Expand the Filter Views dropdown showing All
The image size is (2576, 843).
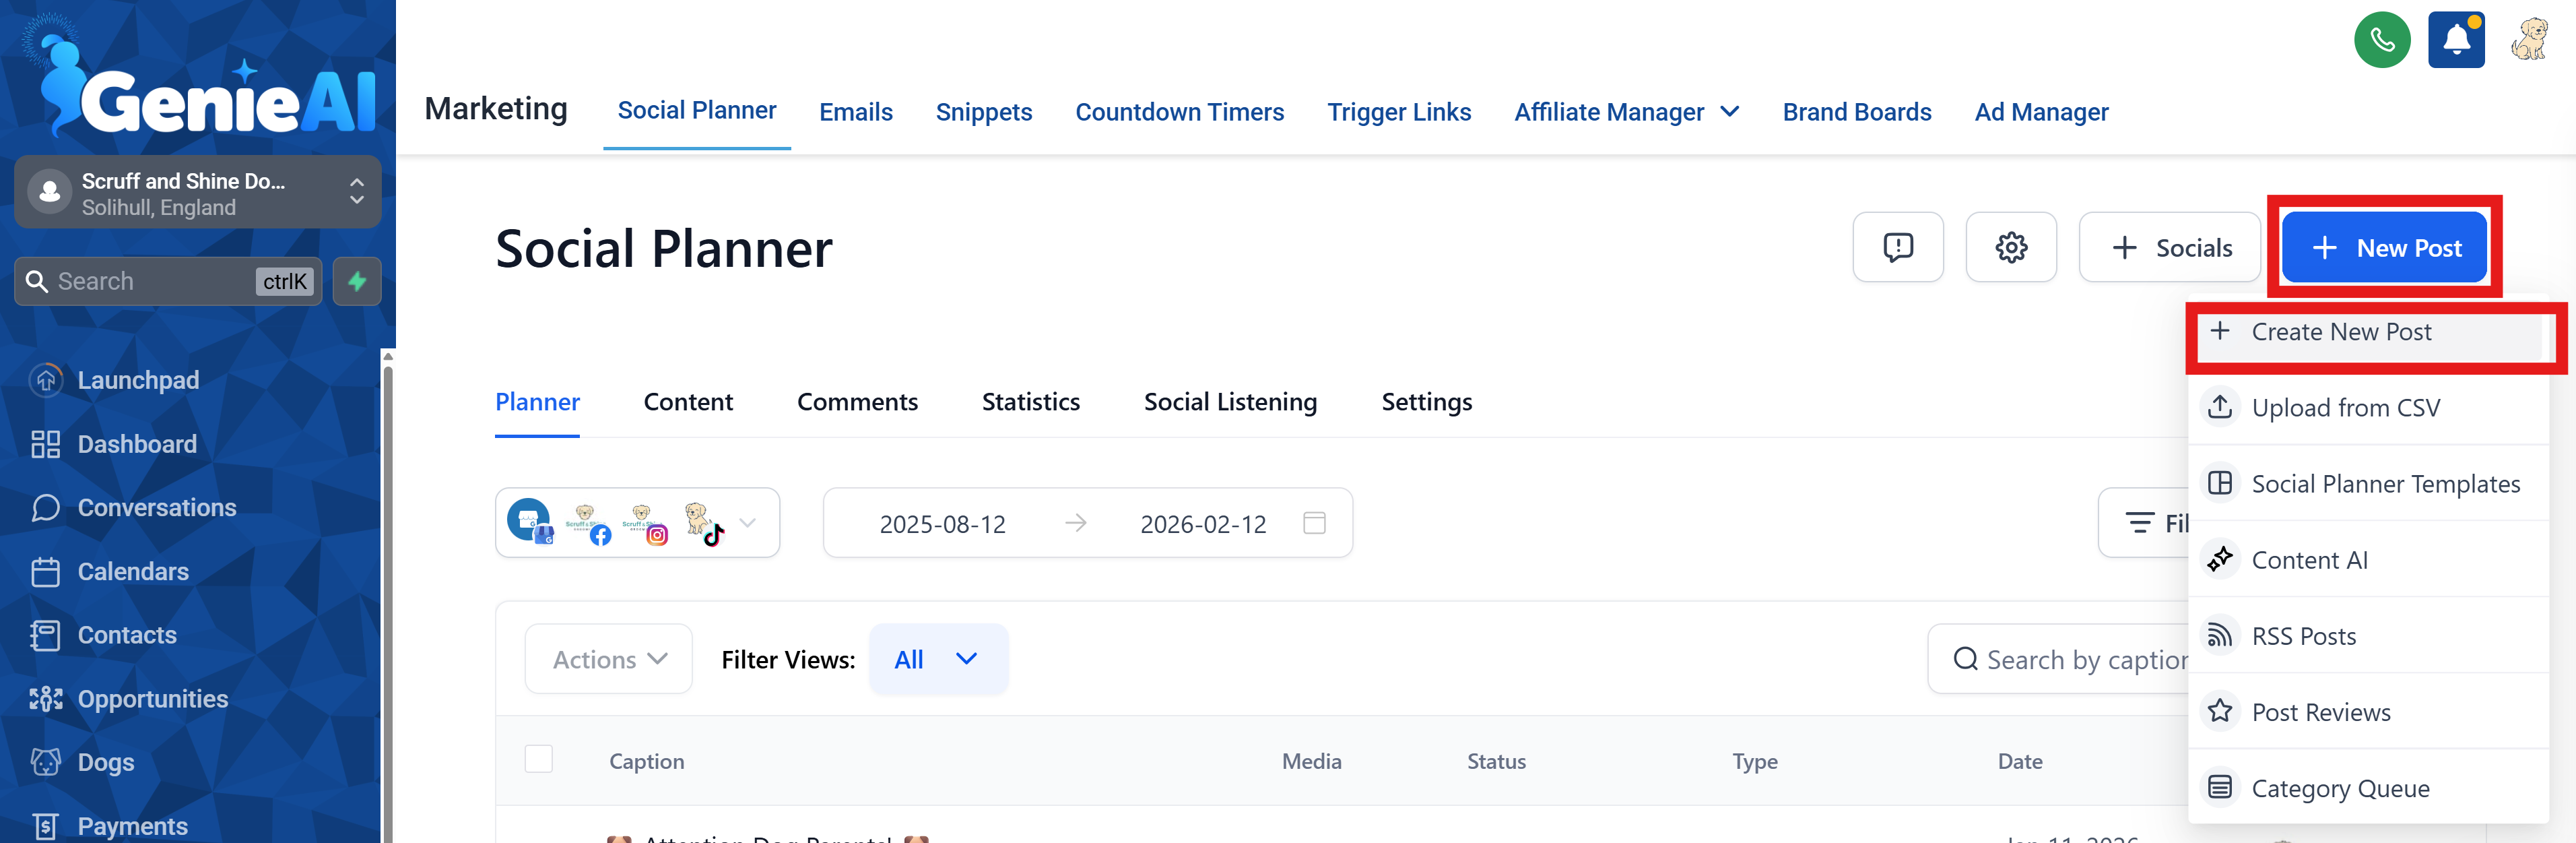pyautogui.click(x=936, y=658)
